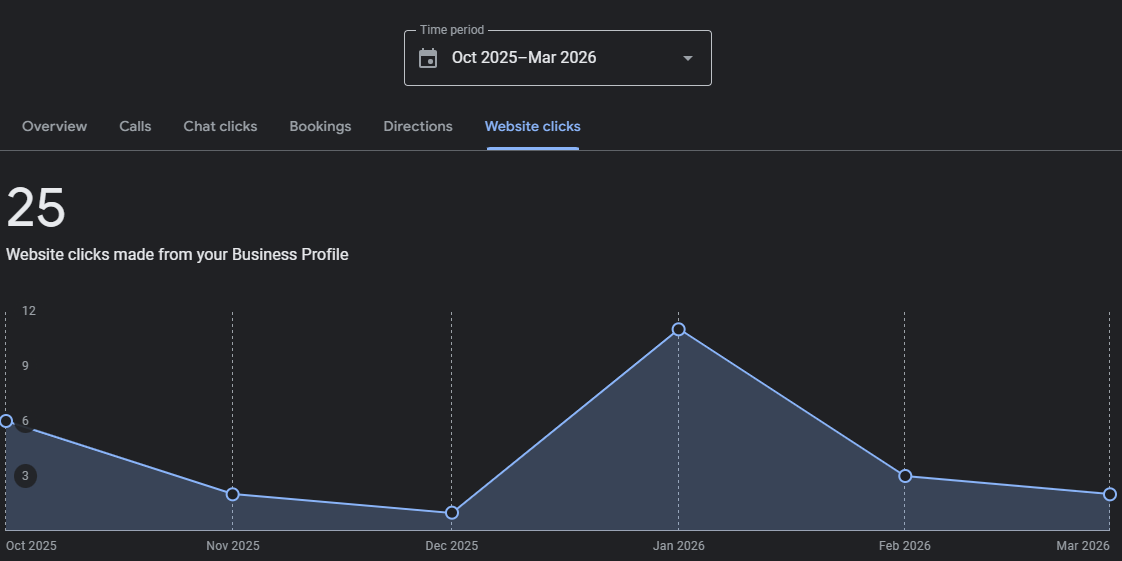
Task: Open the Calls tab
Action: (135, 126)
